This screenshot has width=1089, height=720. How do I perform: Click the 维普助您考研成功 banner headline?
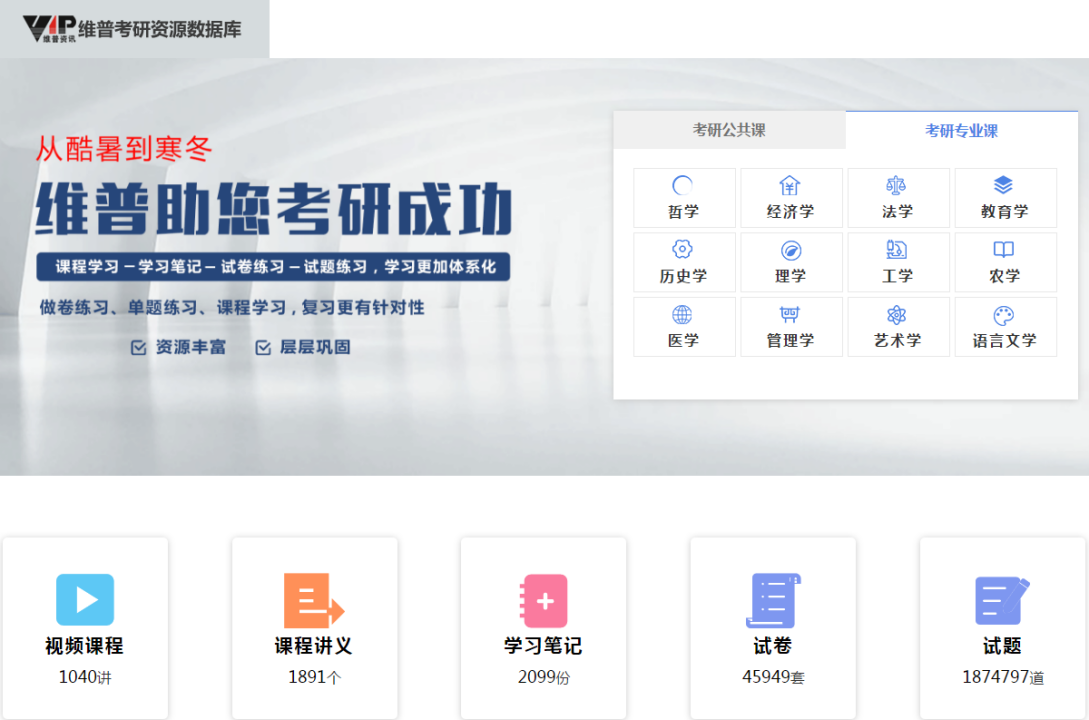273,208
